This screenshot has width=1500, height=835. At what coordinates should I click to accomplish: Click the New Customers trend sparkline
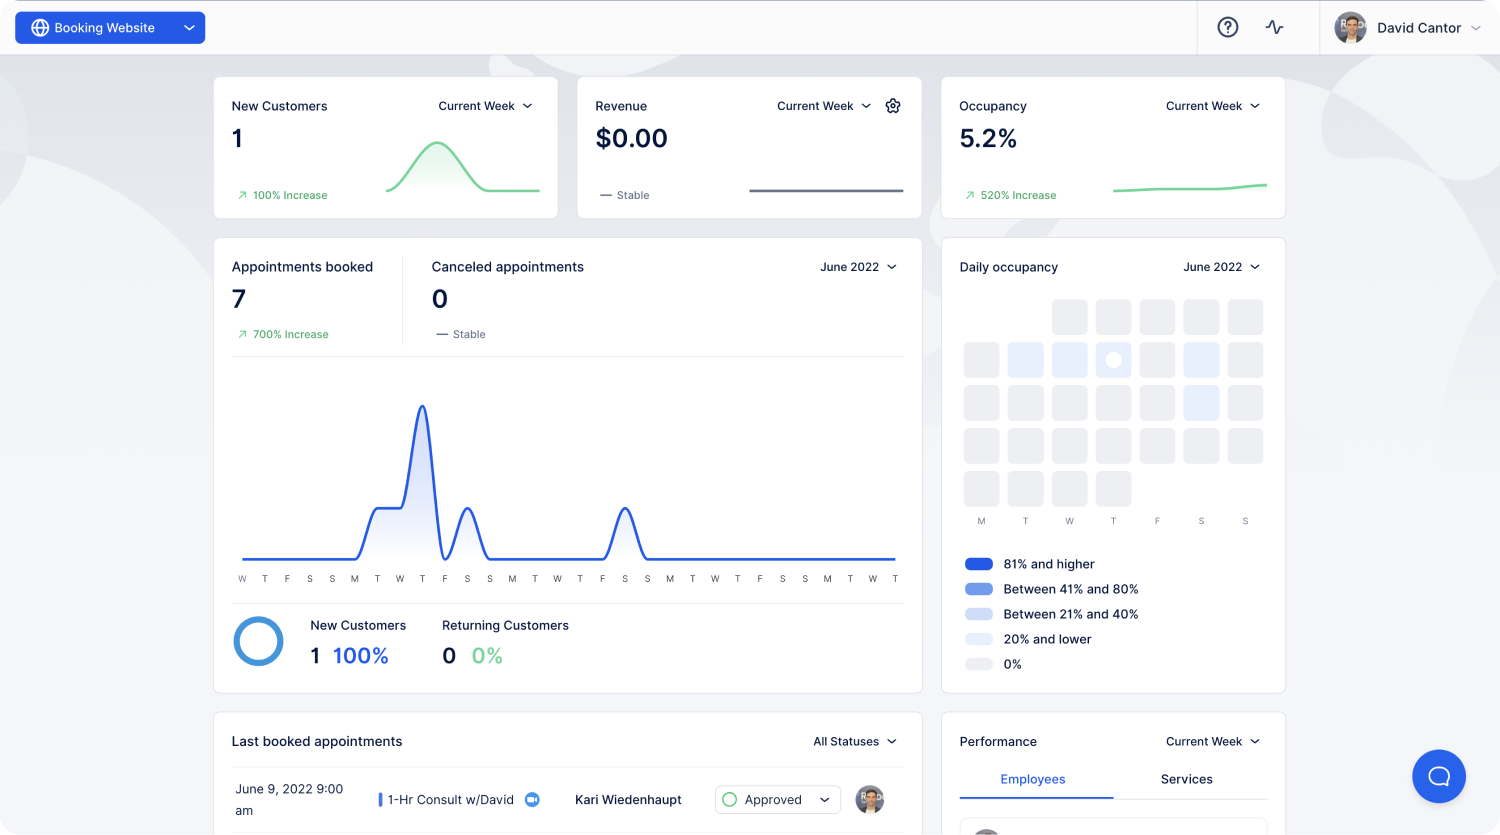pos(463,167)
